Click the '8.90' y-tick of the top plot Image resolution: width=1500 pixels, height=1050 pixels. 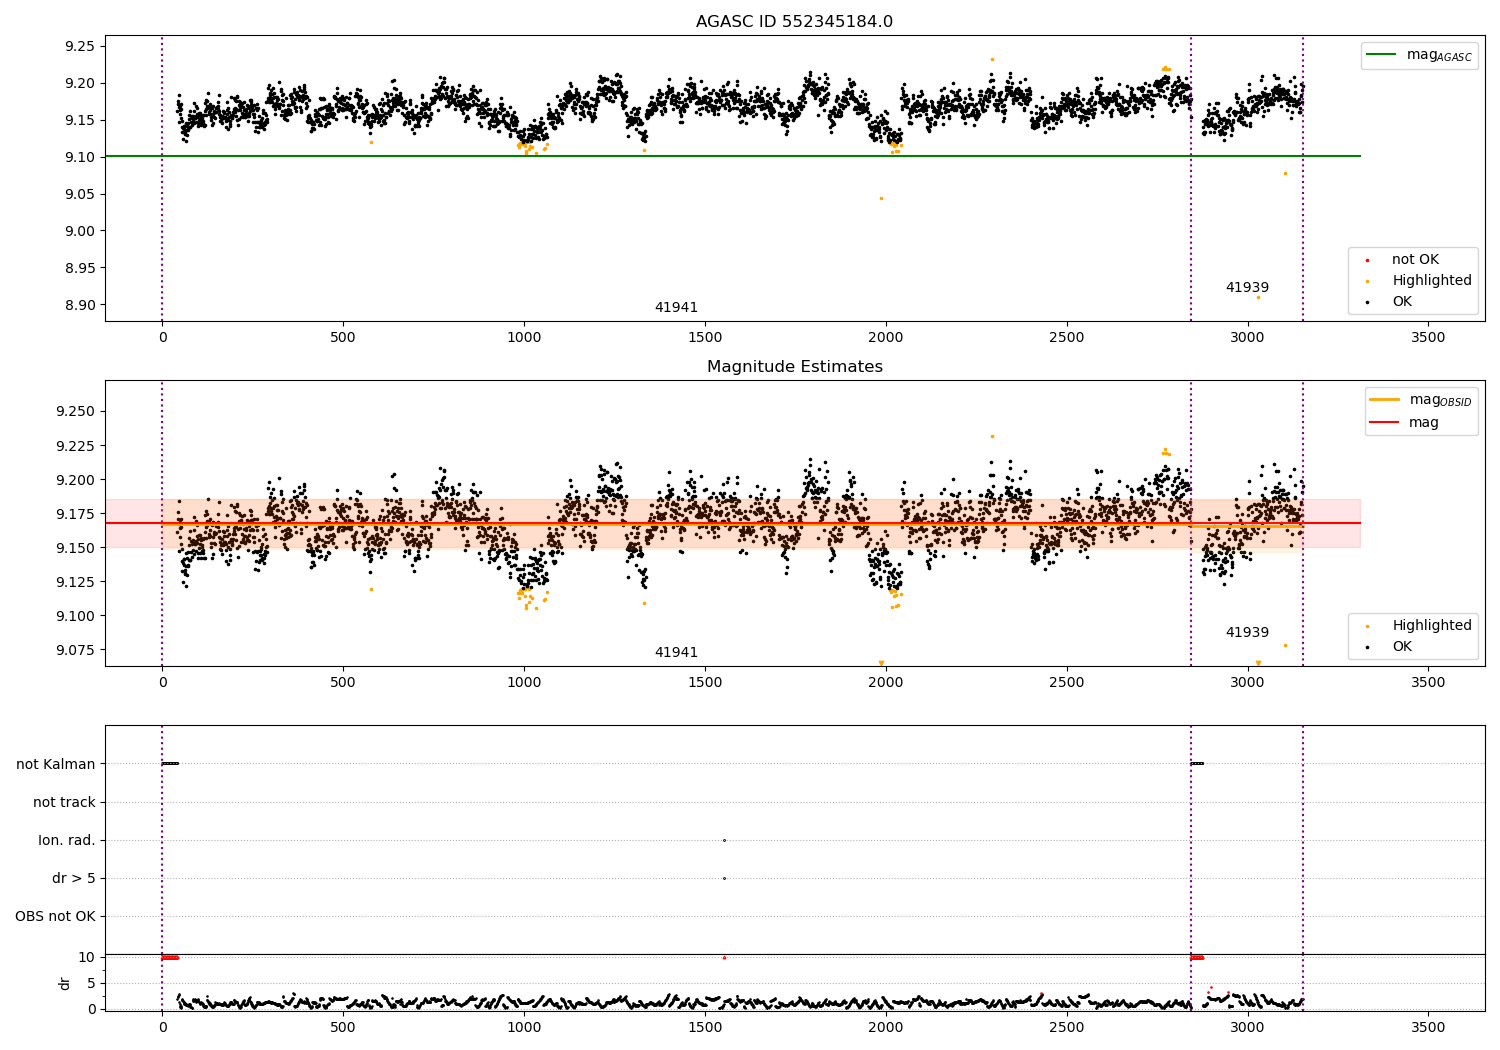(79, 306)
